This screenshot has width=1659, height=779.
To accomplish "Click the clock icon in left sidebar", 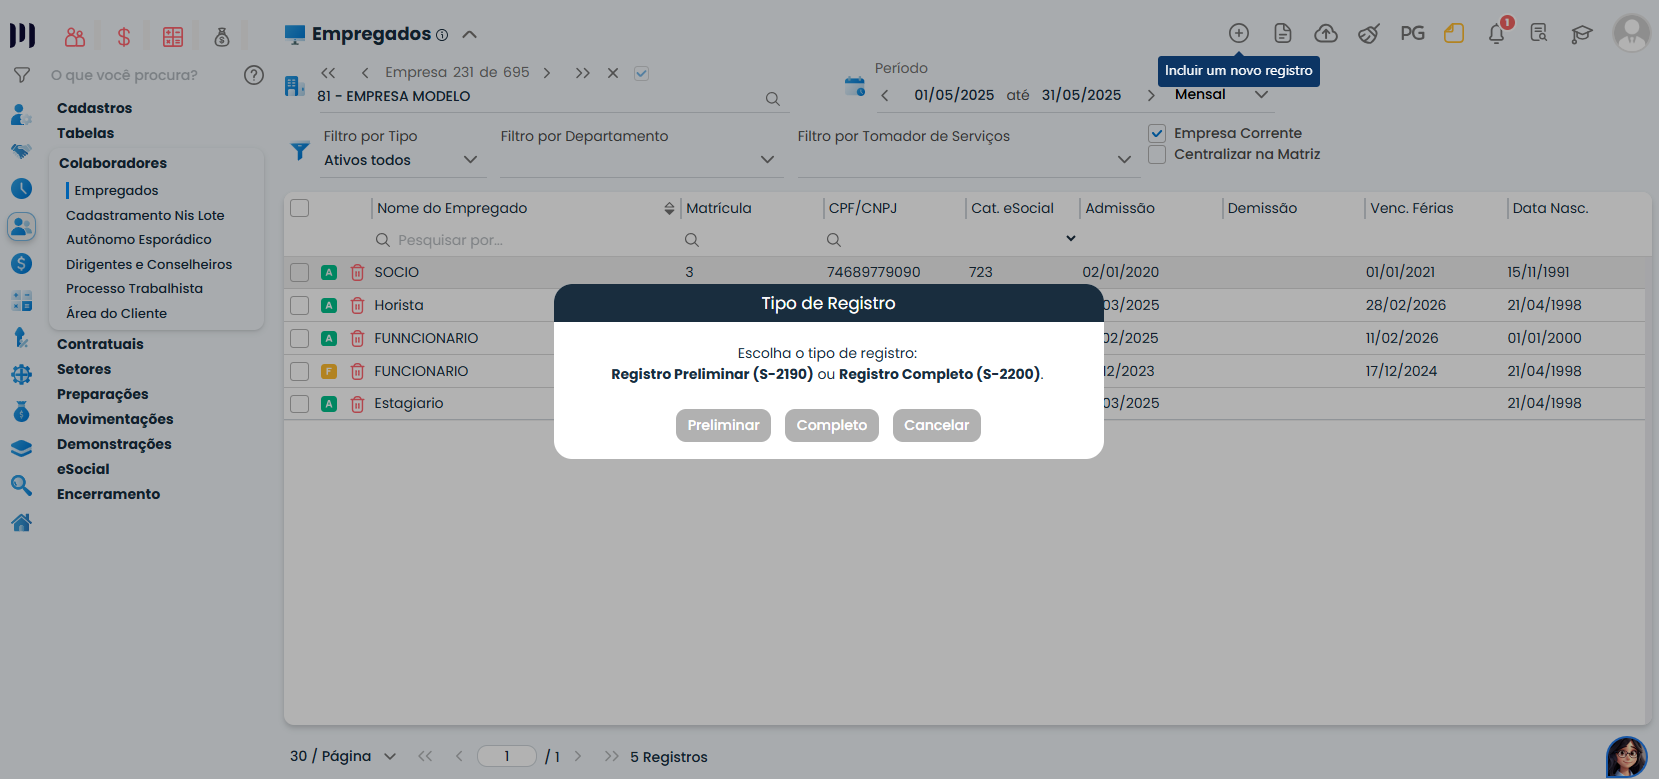I will click(21, 188).
